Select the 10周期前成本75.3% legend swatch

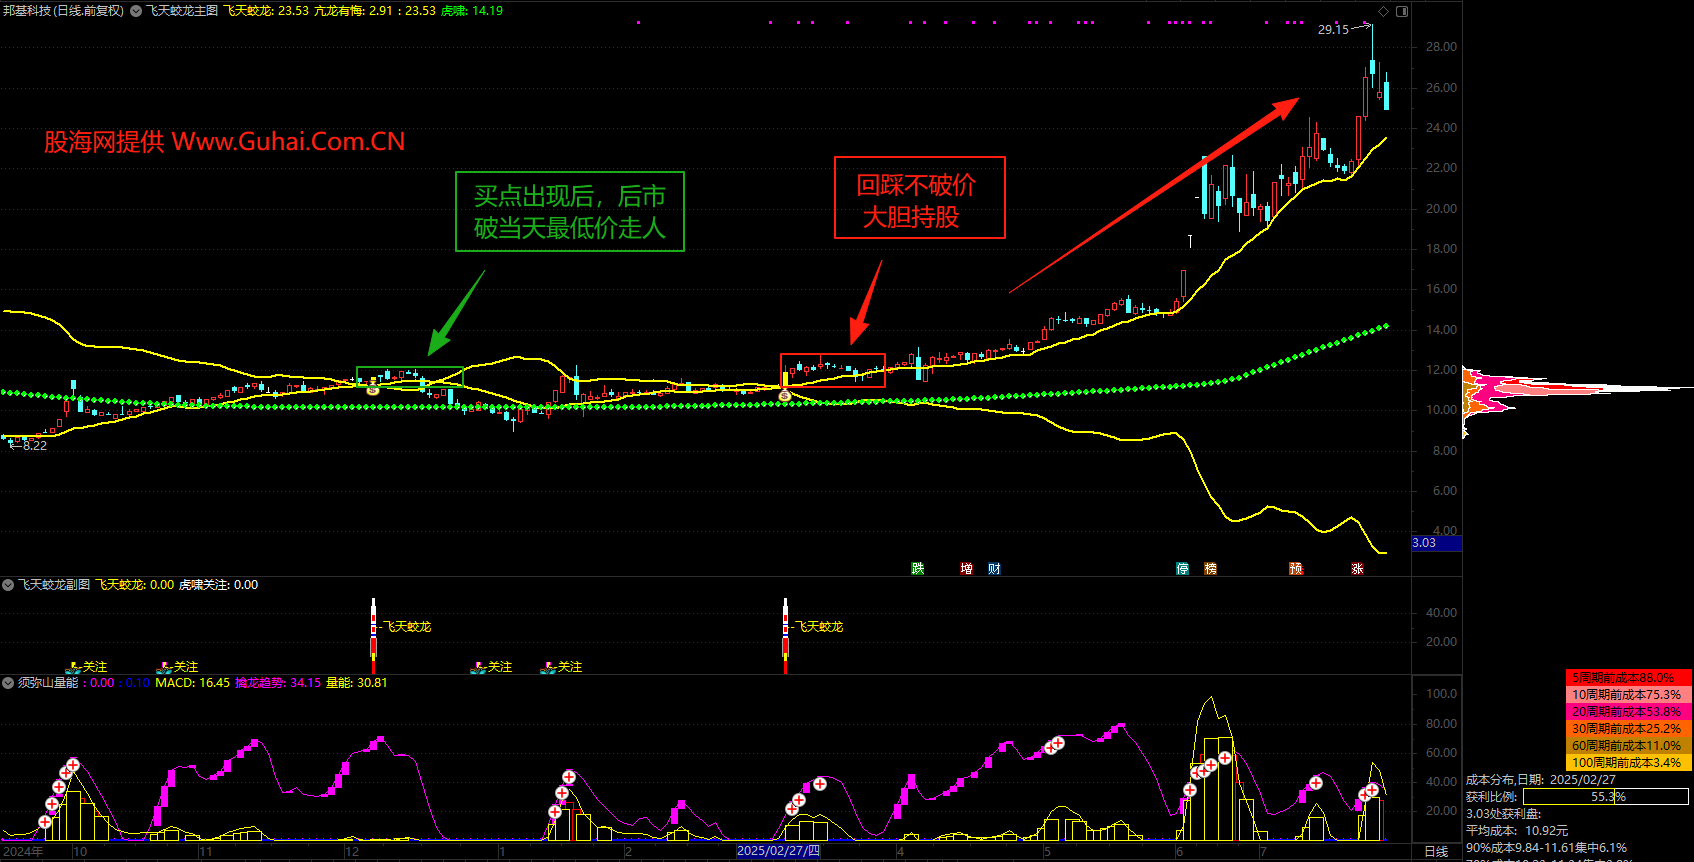(1629, 695)
